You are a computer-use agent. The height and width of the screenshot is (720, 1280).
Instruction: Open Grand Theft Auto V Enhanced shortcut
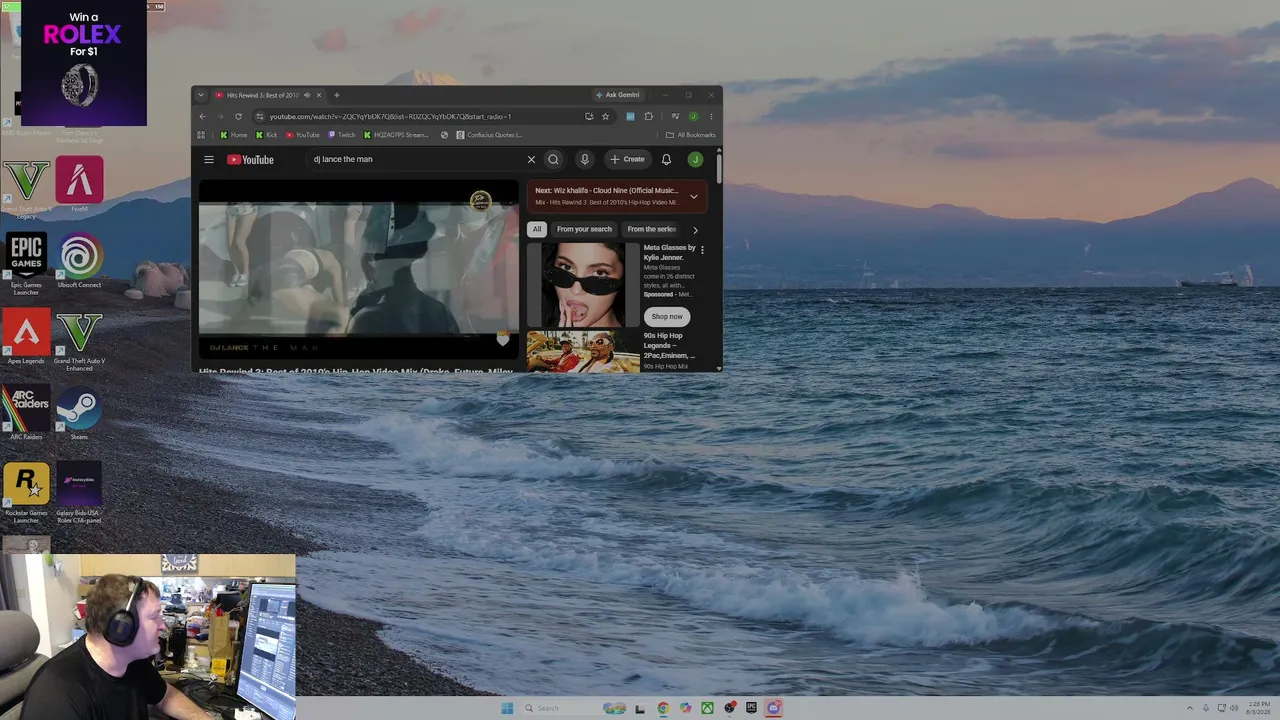pos(79,341)
